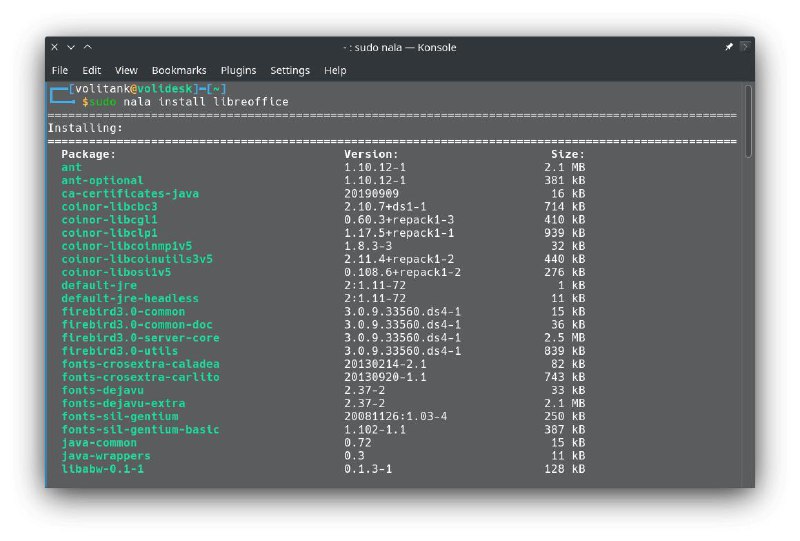This screenshot has height=541, width=800.
Task: Click version '20190909' of ca-certificates-java
Action: (371, 193)
